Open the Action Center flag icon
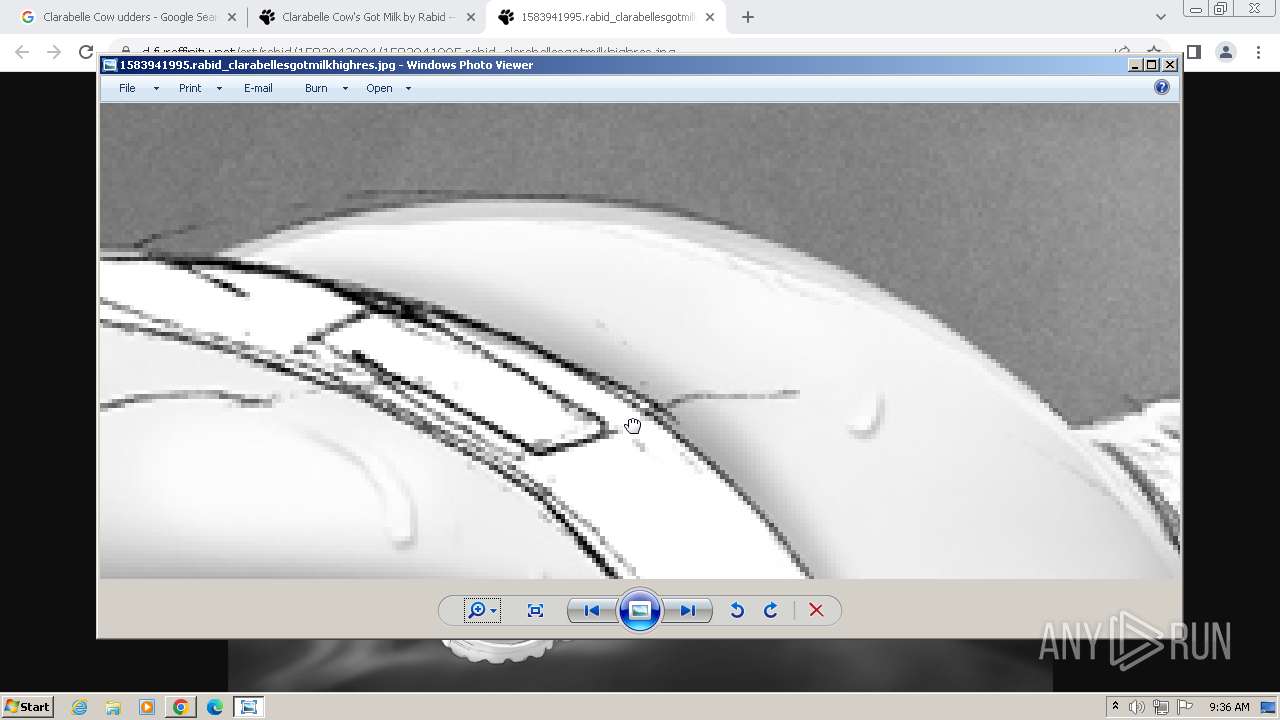The image size is (1280, 720). pos(1185,707)
